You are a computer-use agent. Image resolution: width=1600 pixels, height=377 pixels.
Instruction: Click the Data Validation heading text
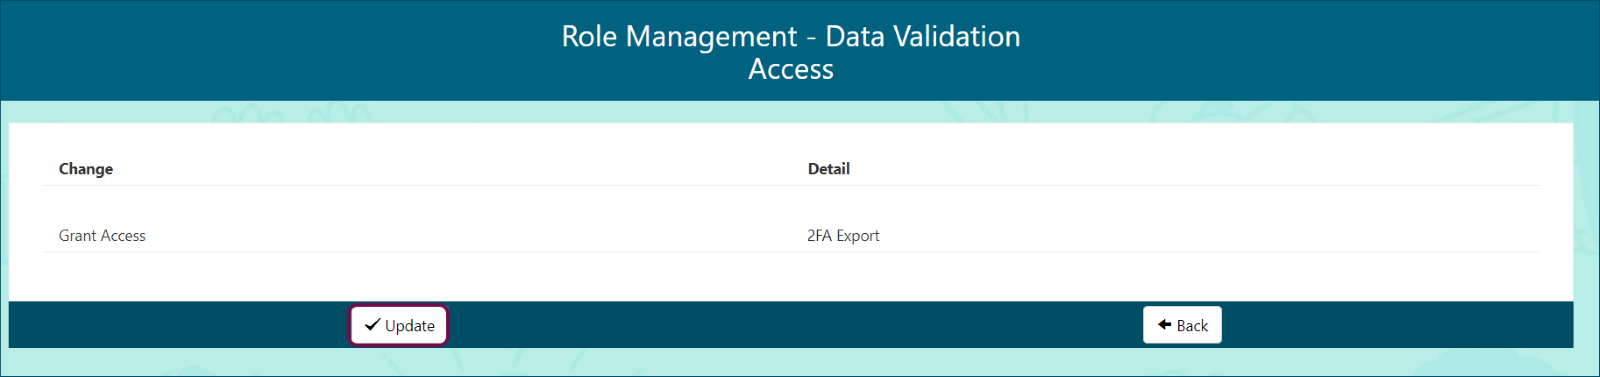point(923,36)
